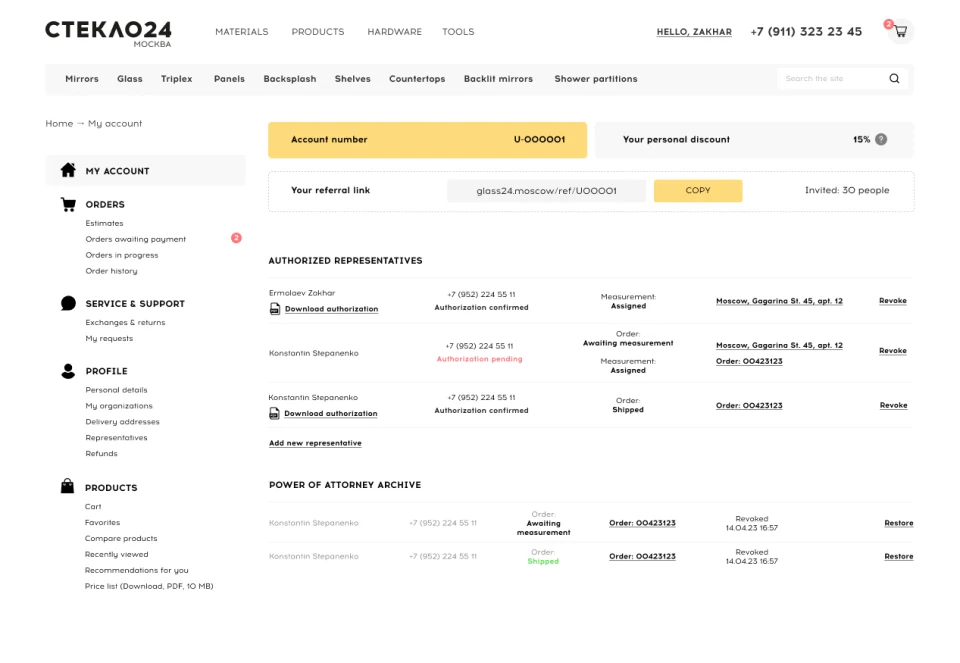Open Favorites
The height and width of the screenshot is (663, 960).
tap(102, 523)
